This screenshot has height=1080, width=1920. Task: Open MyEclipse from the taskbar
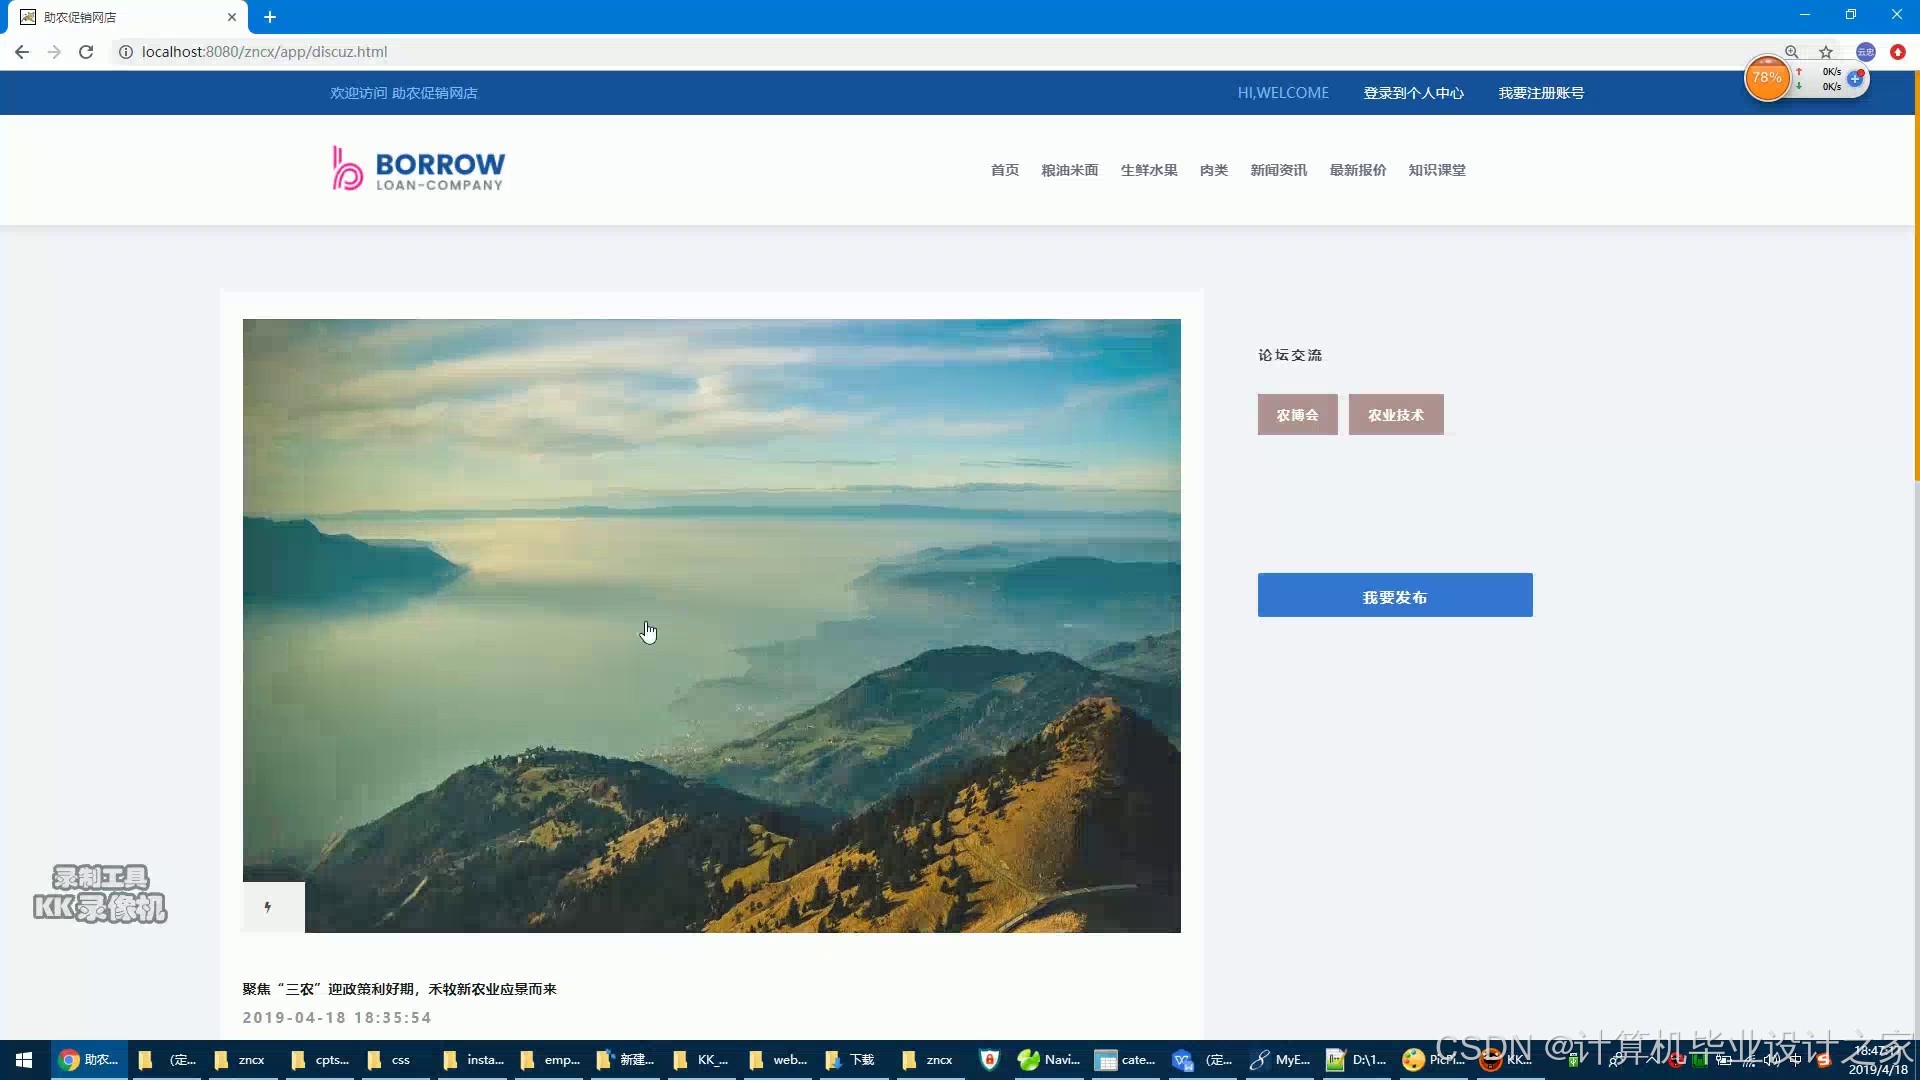(1280, 1060)
